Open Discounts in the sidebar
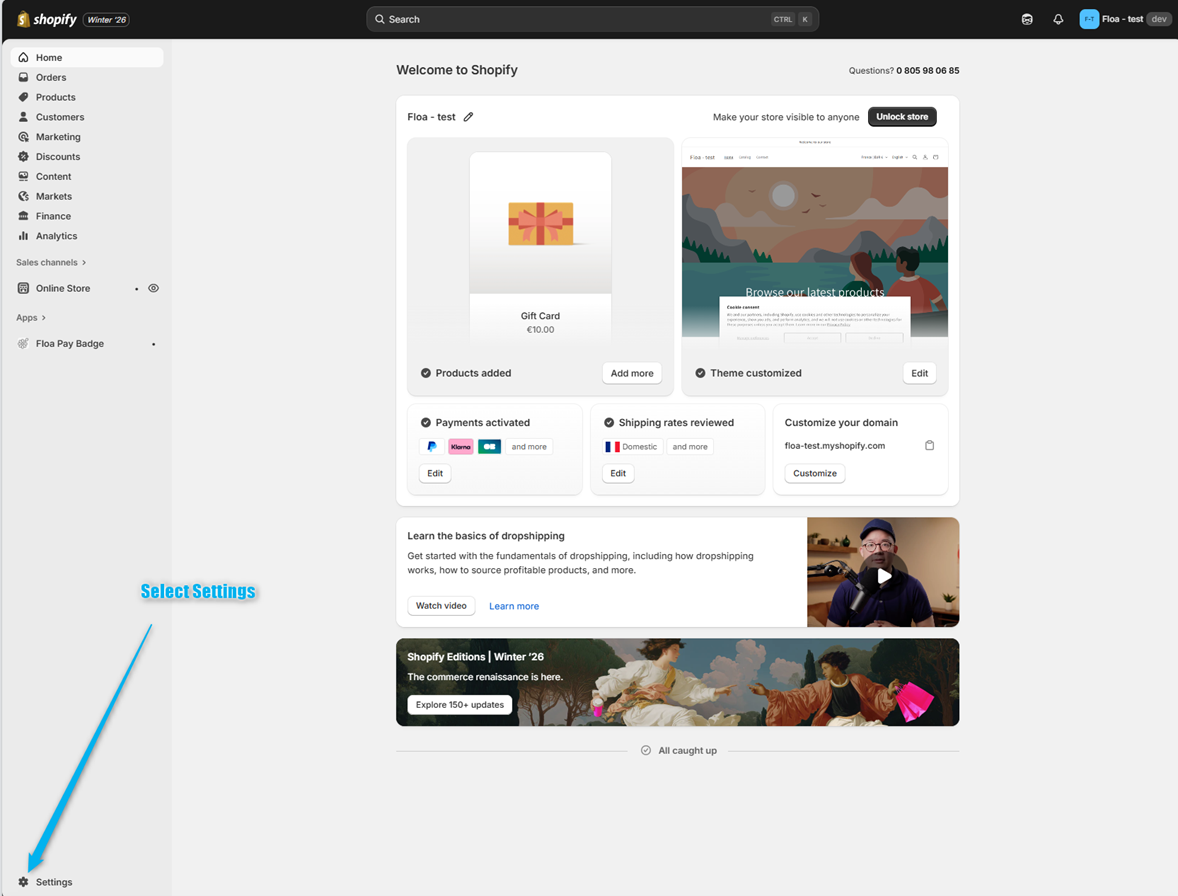 (86, 156)
